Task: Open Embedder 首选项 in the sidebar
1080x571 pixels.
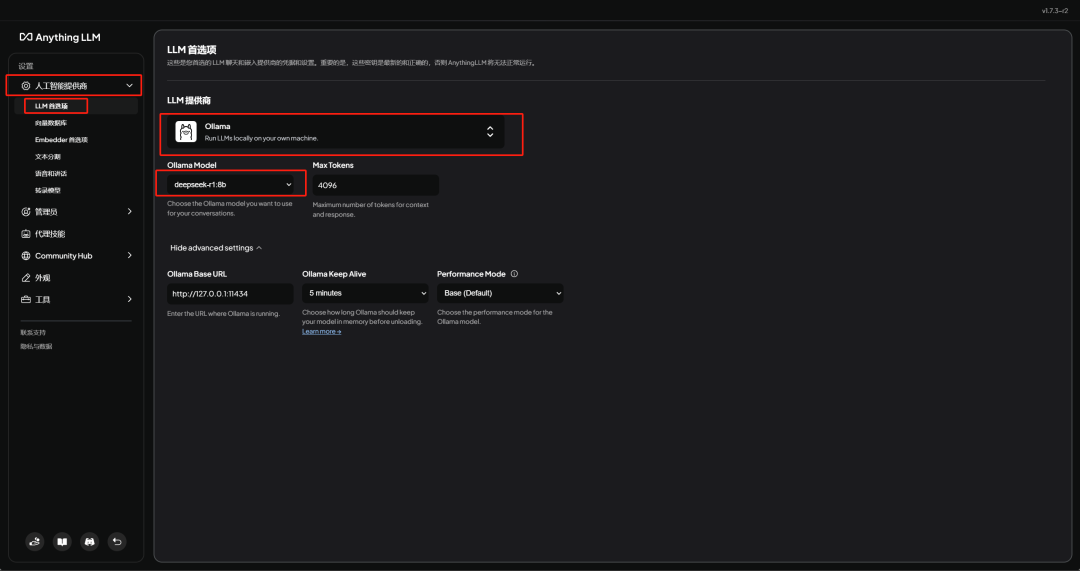Action: coord(61,140)
